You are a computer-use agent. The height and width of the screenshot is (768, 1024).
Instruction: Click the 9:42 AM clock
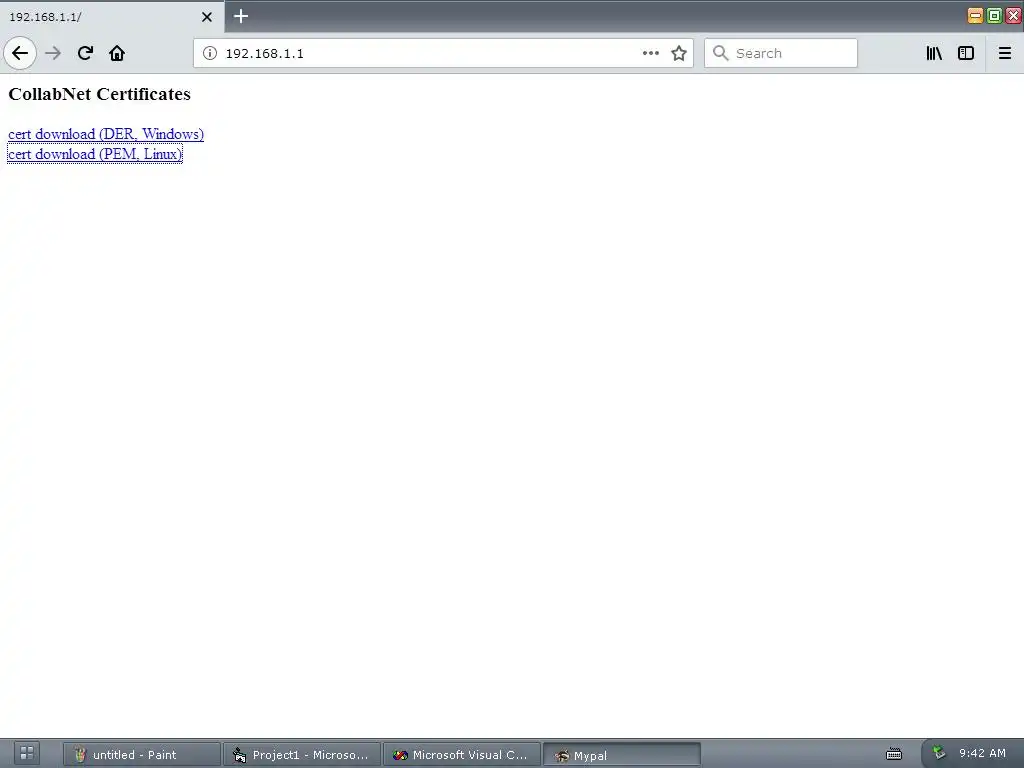(x=982, y=753)
